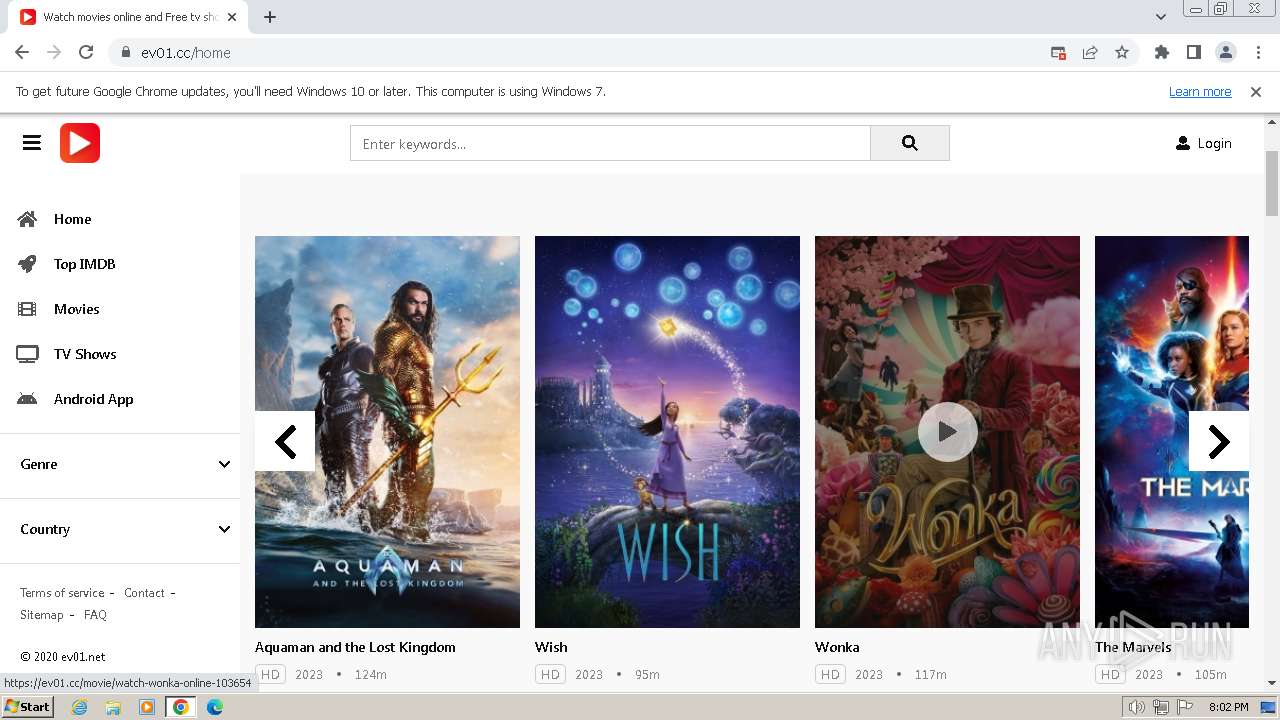Click the Home house icon in sidebar
Viewport: 1280px width, 720px height.
[27, 219]
